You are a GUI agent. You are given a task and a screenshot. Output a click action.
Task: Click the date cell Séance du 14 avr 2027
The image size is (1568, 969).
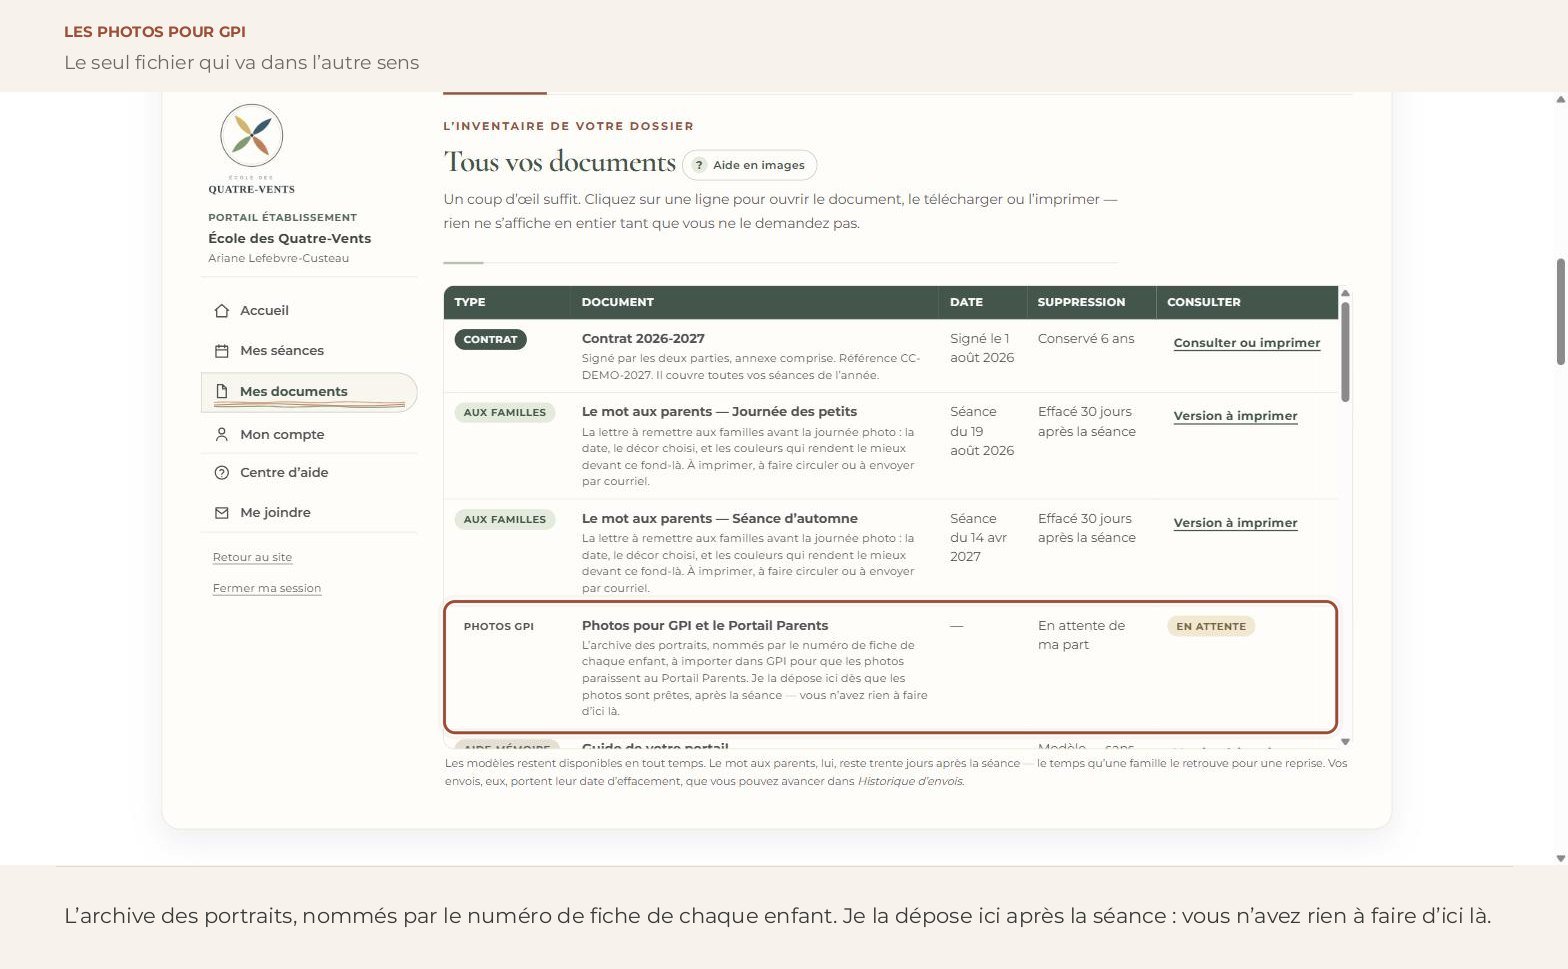point(978,538)
